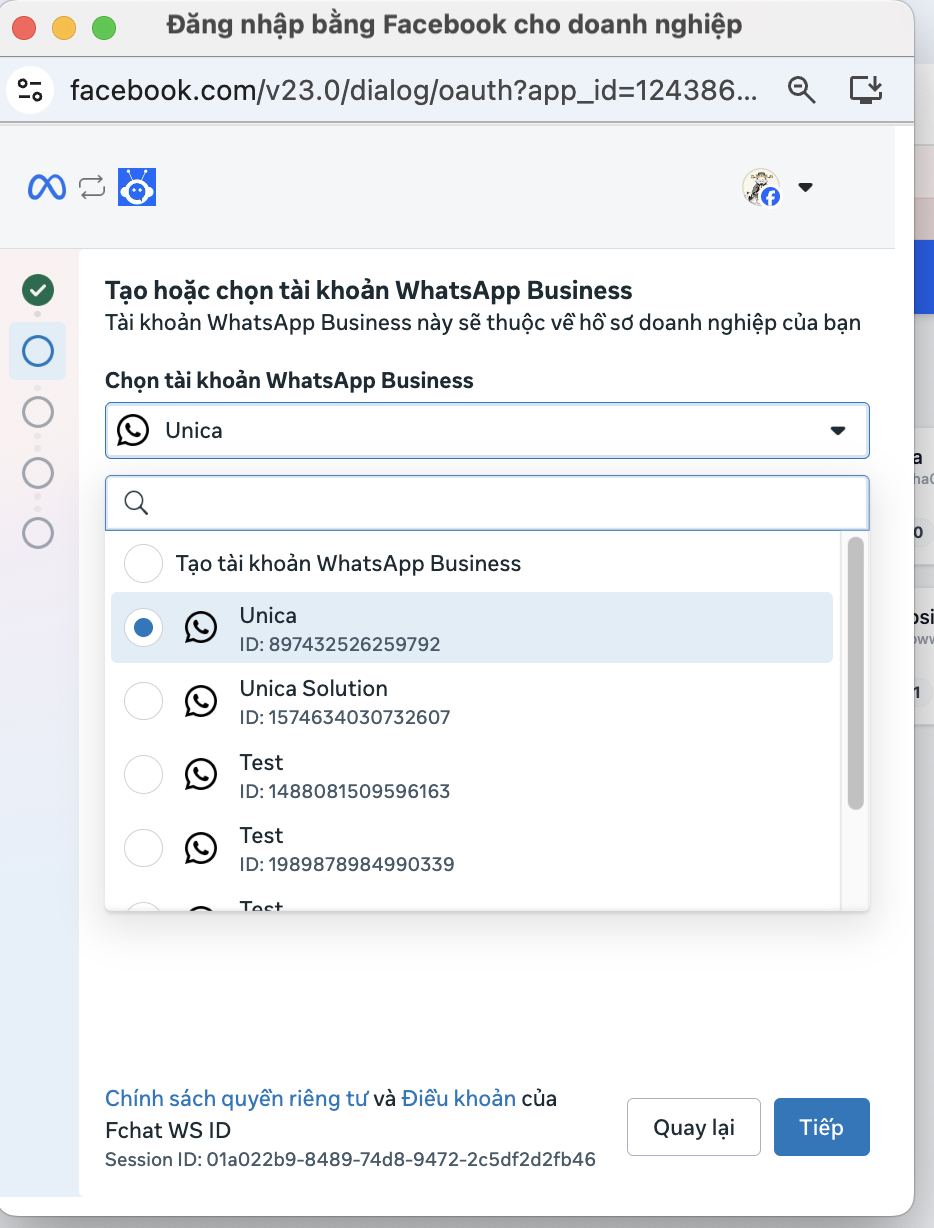Click the magnifier icon in search field
The height and width of the screenshot is (1228, 934).
point(136,502)
